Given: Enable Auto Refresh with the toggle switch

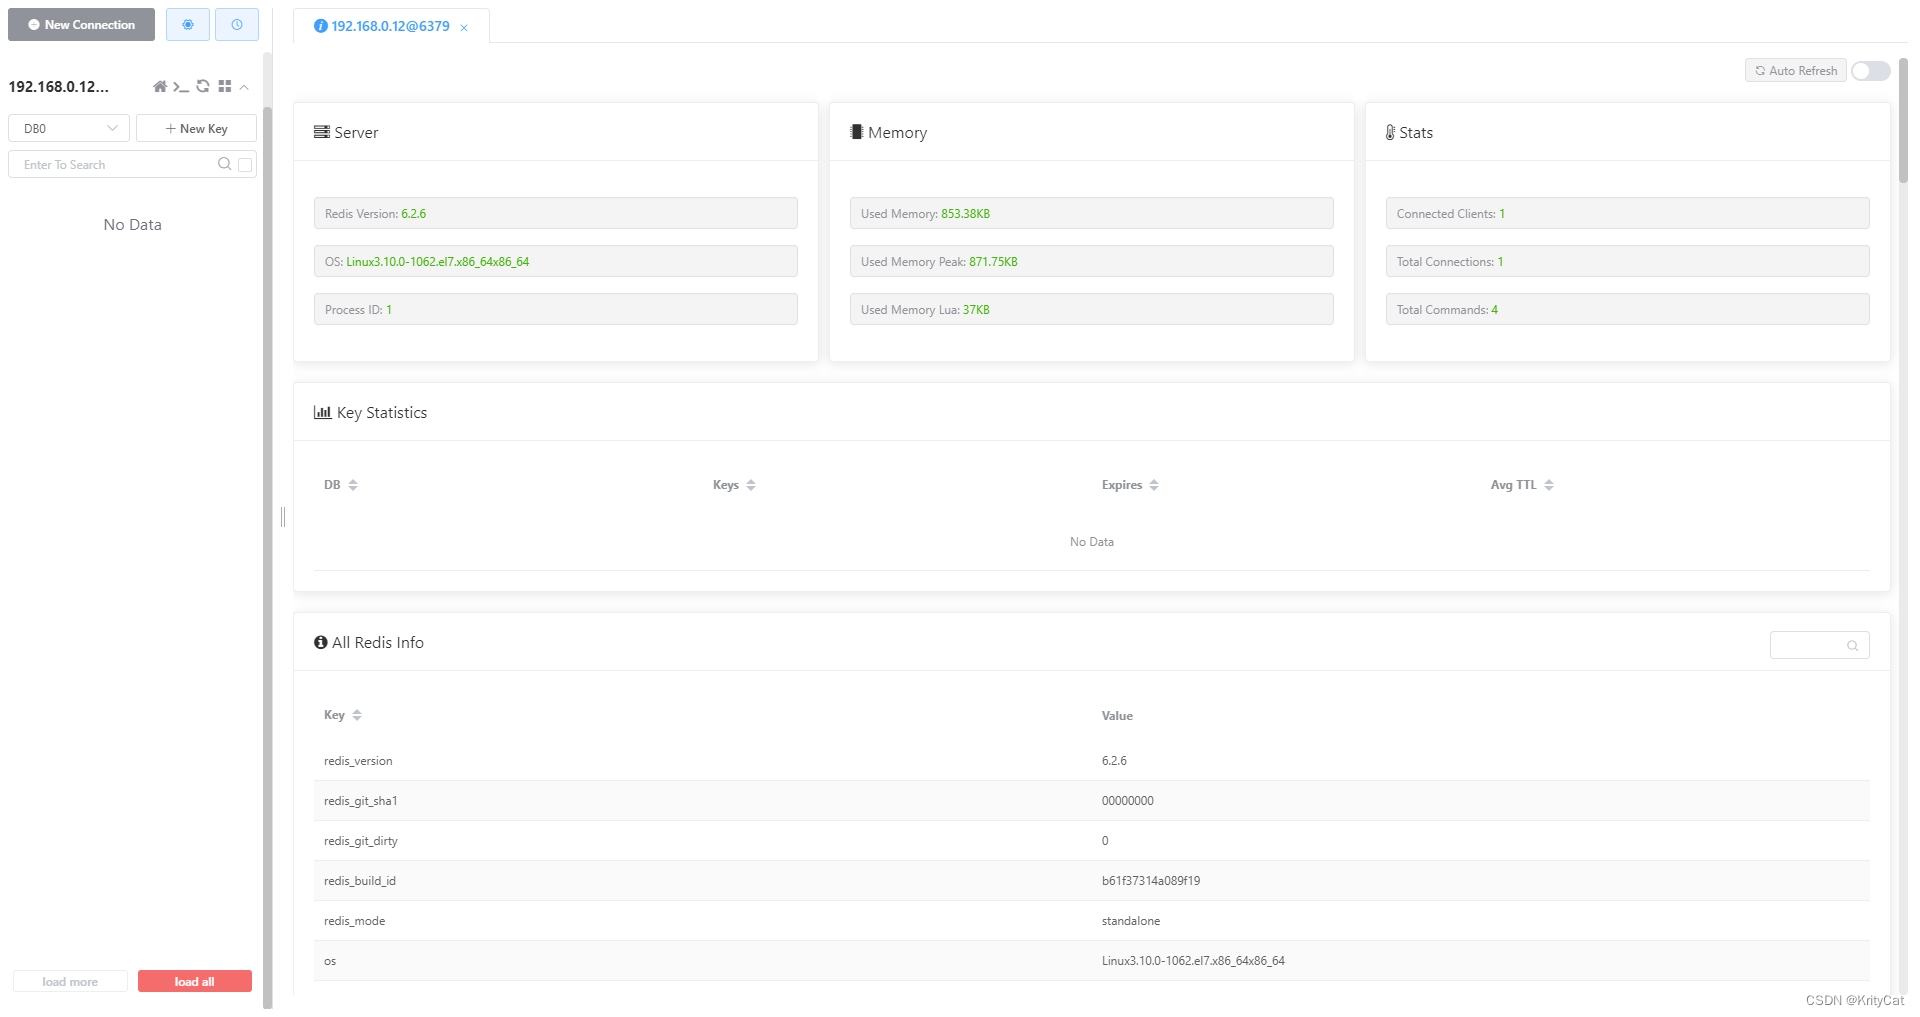Looking at the screenshot, I should (x=1869, y=71).
